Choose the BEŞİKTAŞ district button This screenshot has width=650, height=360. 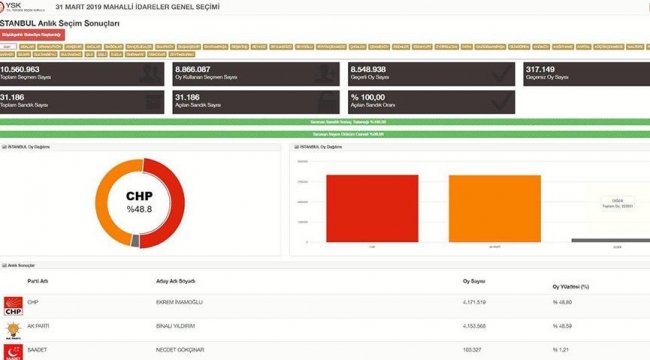click(240, 47)
